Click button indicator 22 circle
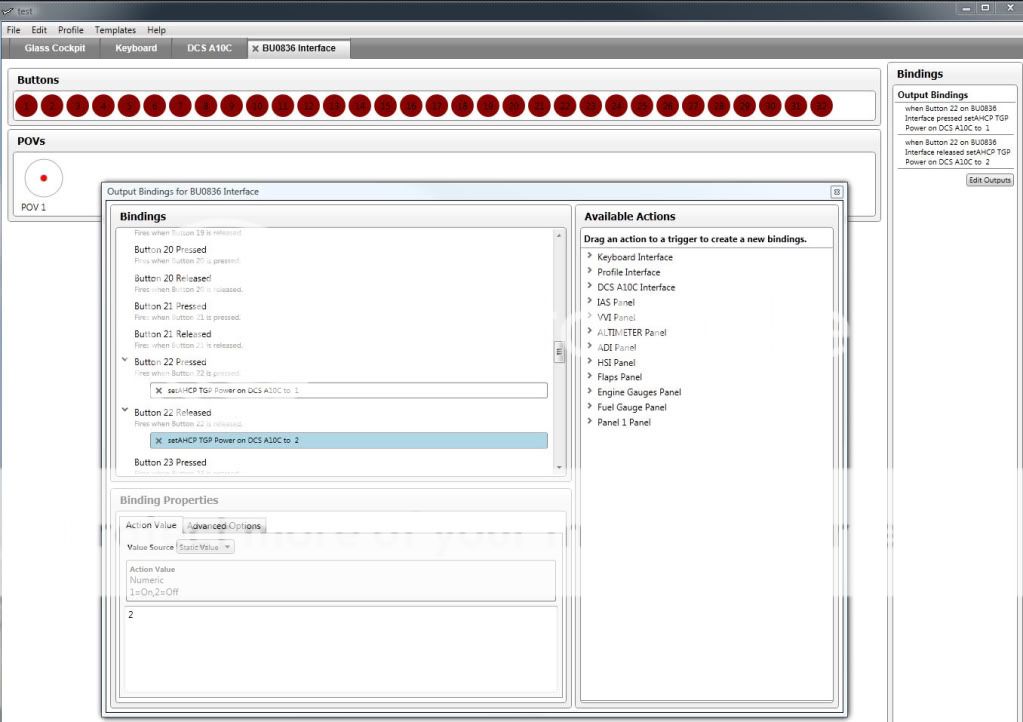Image resolution: width=1023 pixels, height=722 pixels. 565,105
